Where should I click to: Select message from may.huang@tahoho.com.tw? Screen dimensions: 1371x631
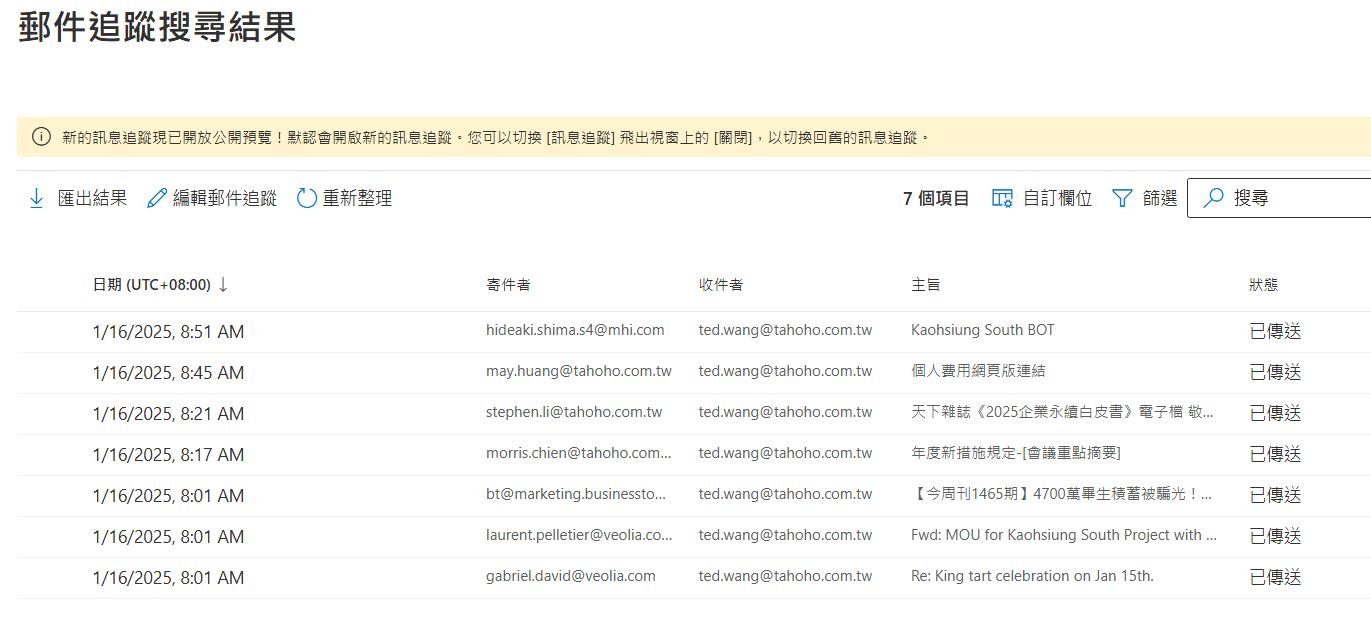tap(578, 371)
